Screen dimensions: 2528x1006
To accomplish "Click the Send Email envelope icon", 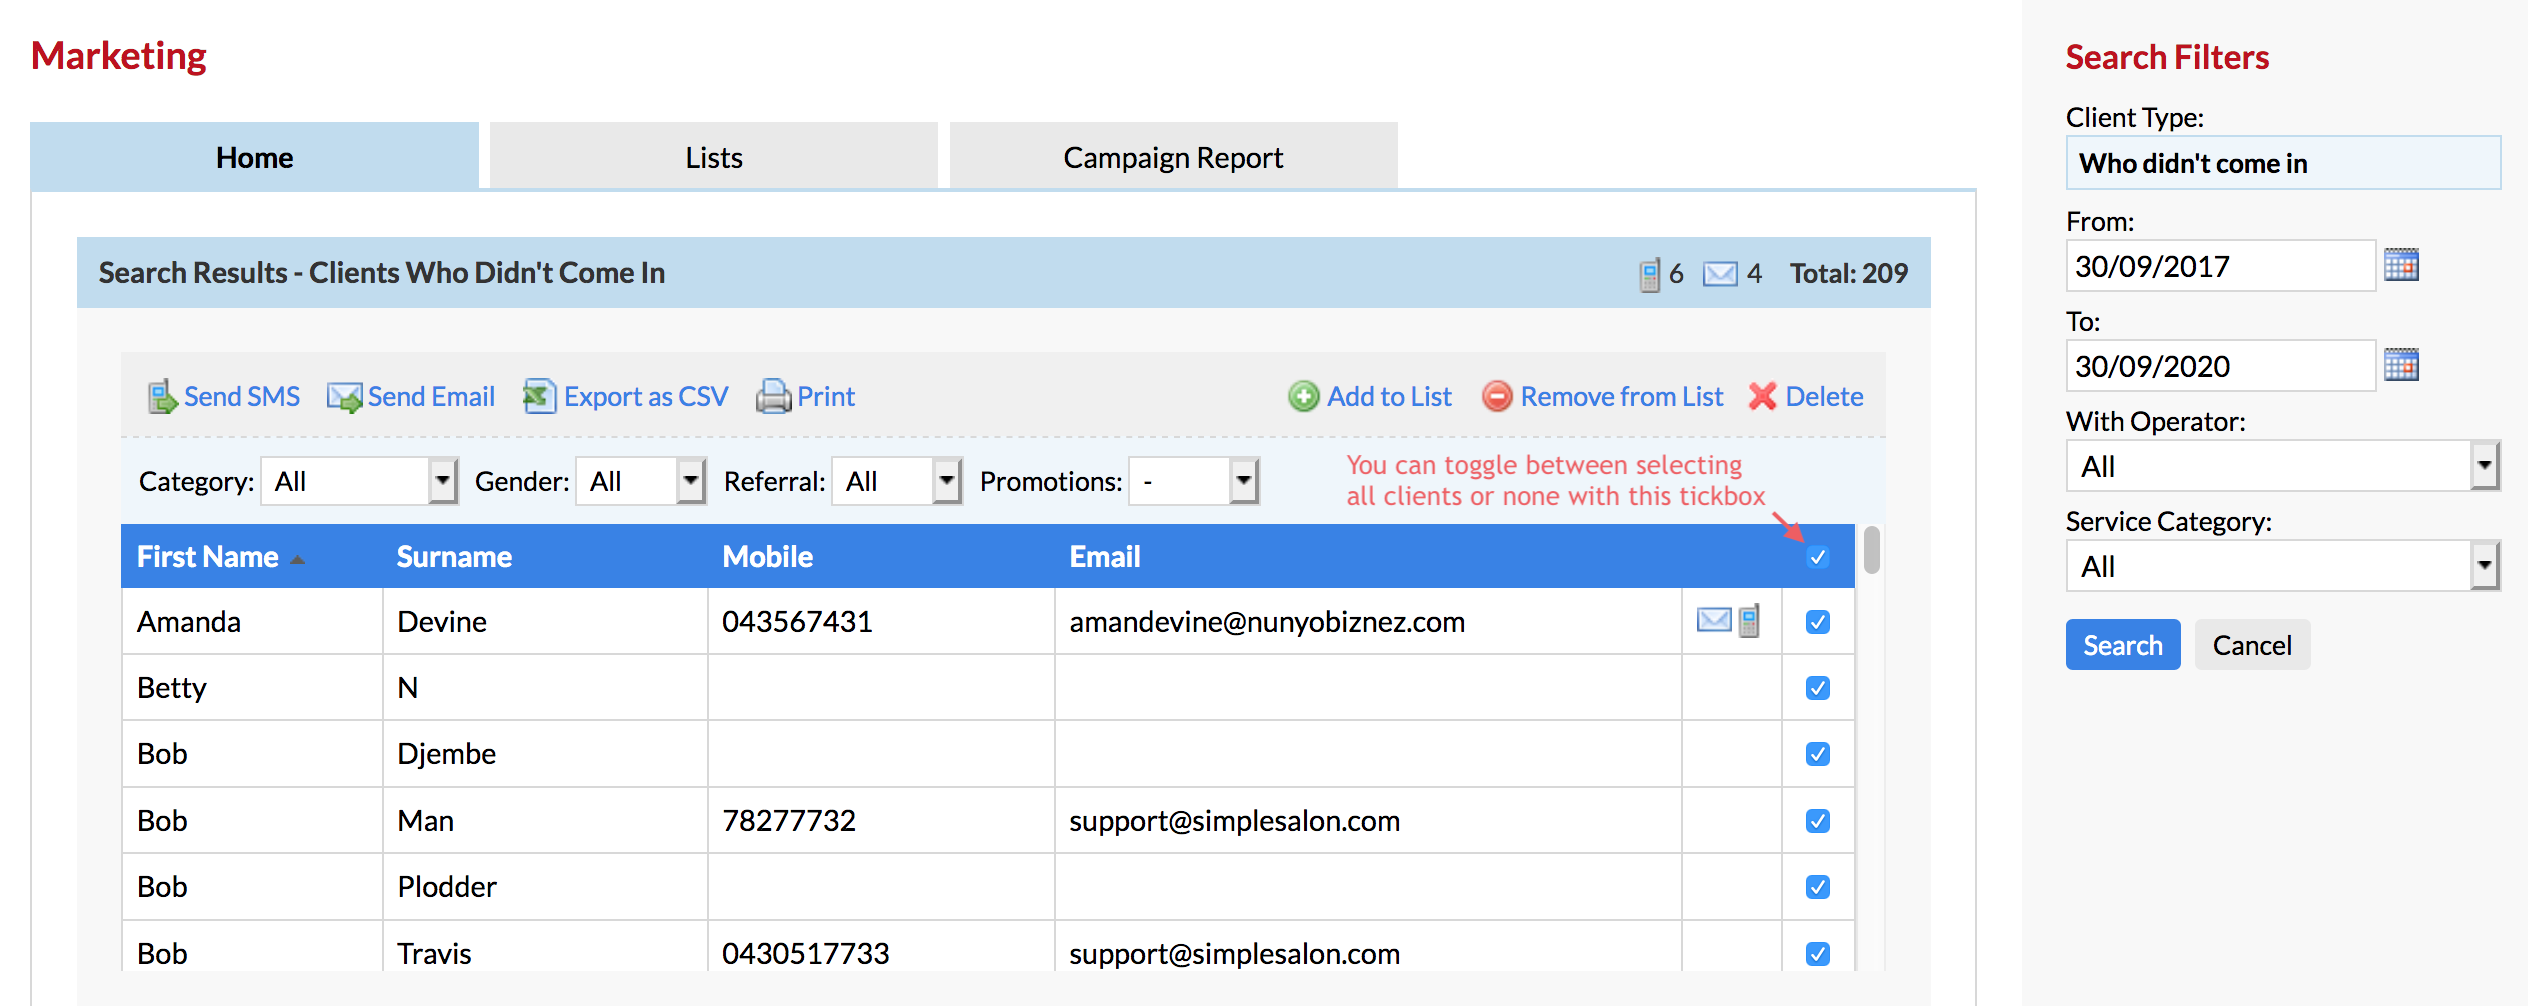I will pos(345,397).
